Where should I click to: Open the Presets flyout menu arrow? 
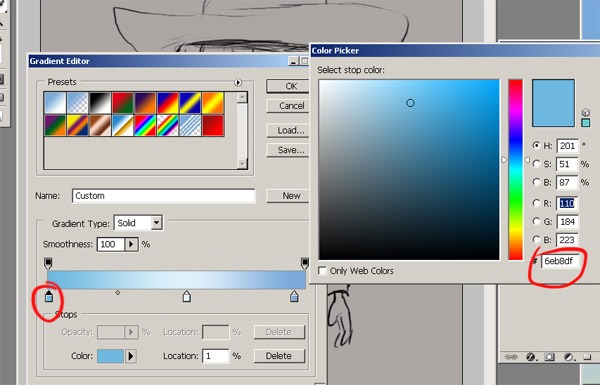pyautogui.click(x=238, y=82)
